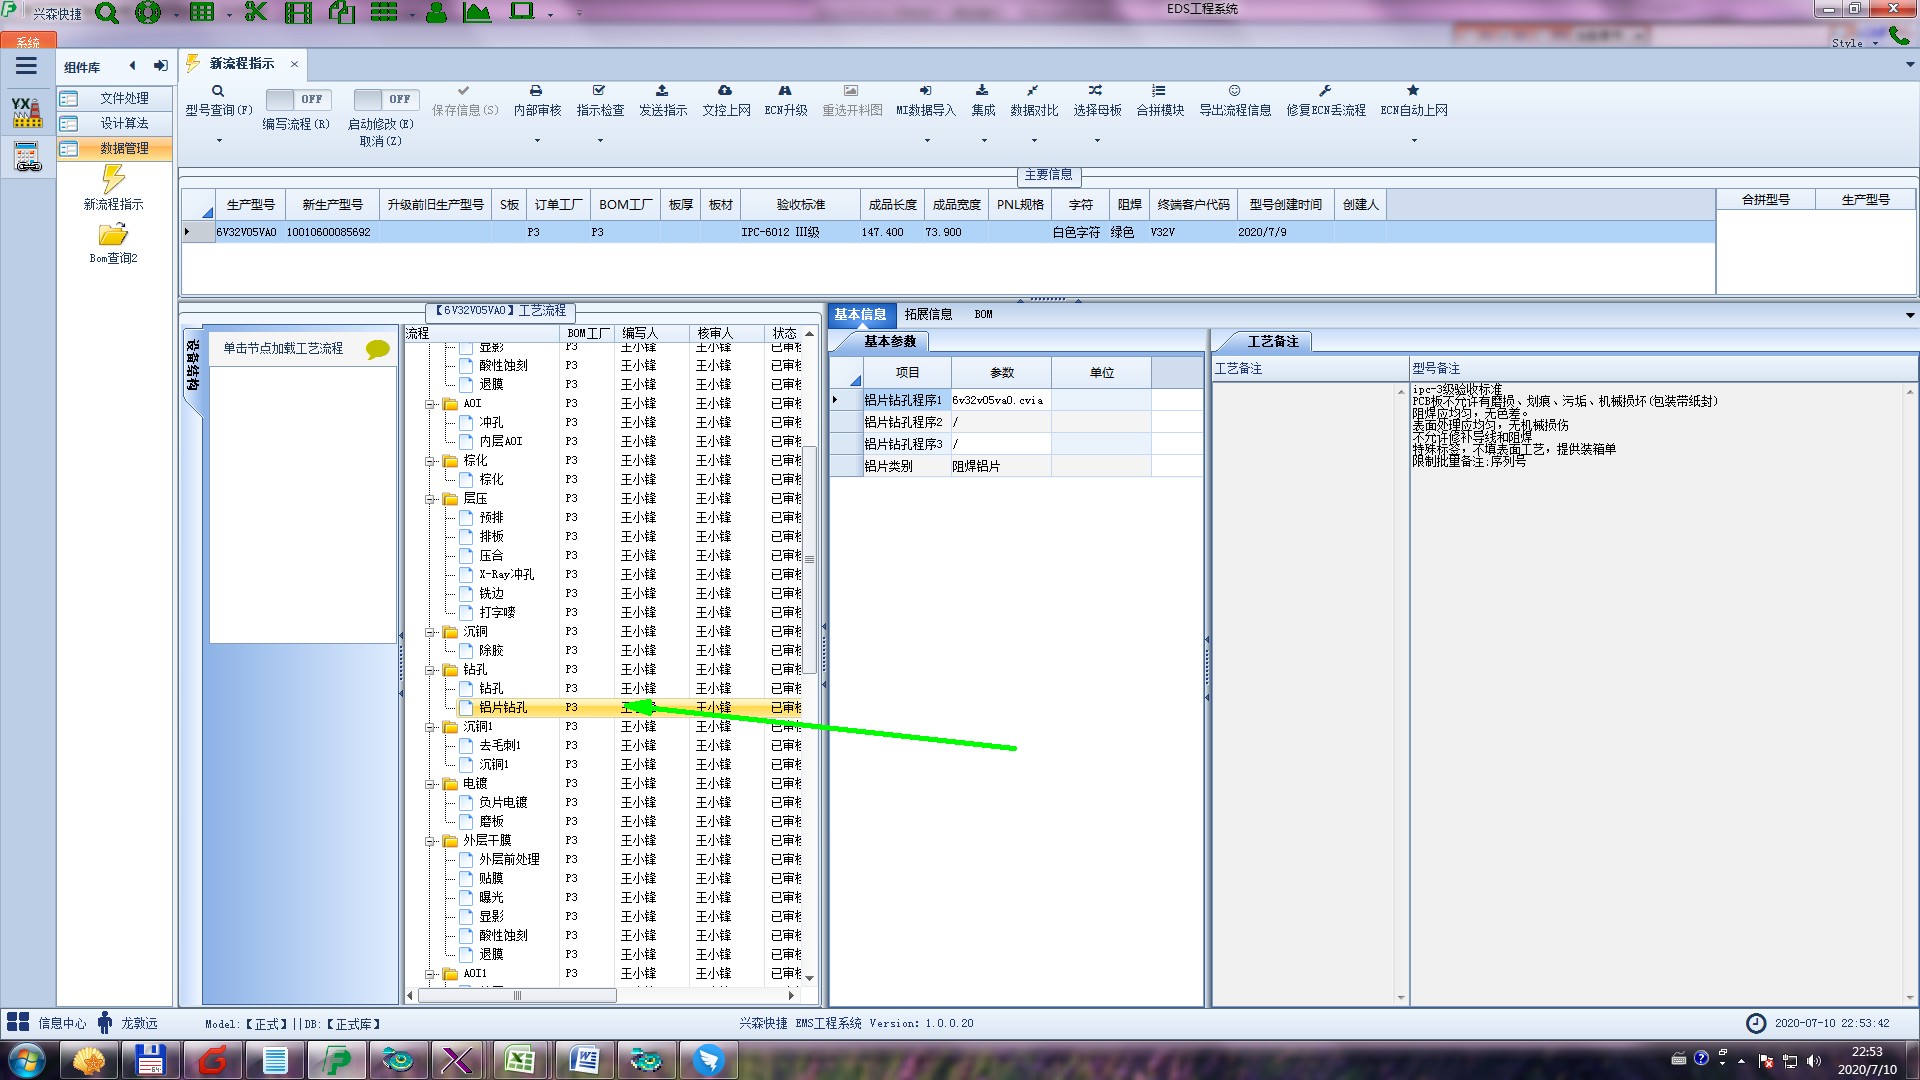Screen dimensions: 1920x1080
Task: Click 修复ECN丢流程 wrench icon
Action: click(x=1325, y=91)
